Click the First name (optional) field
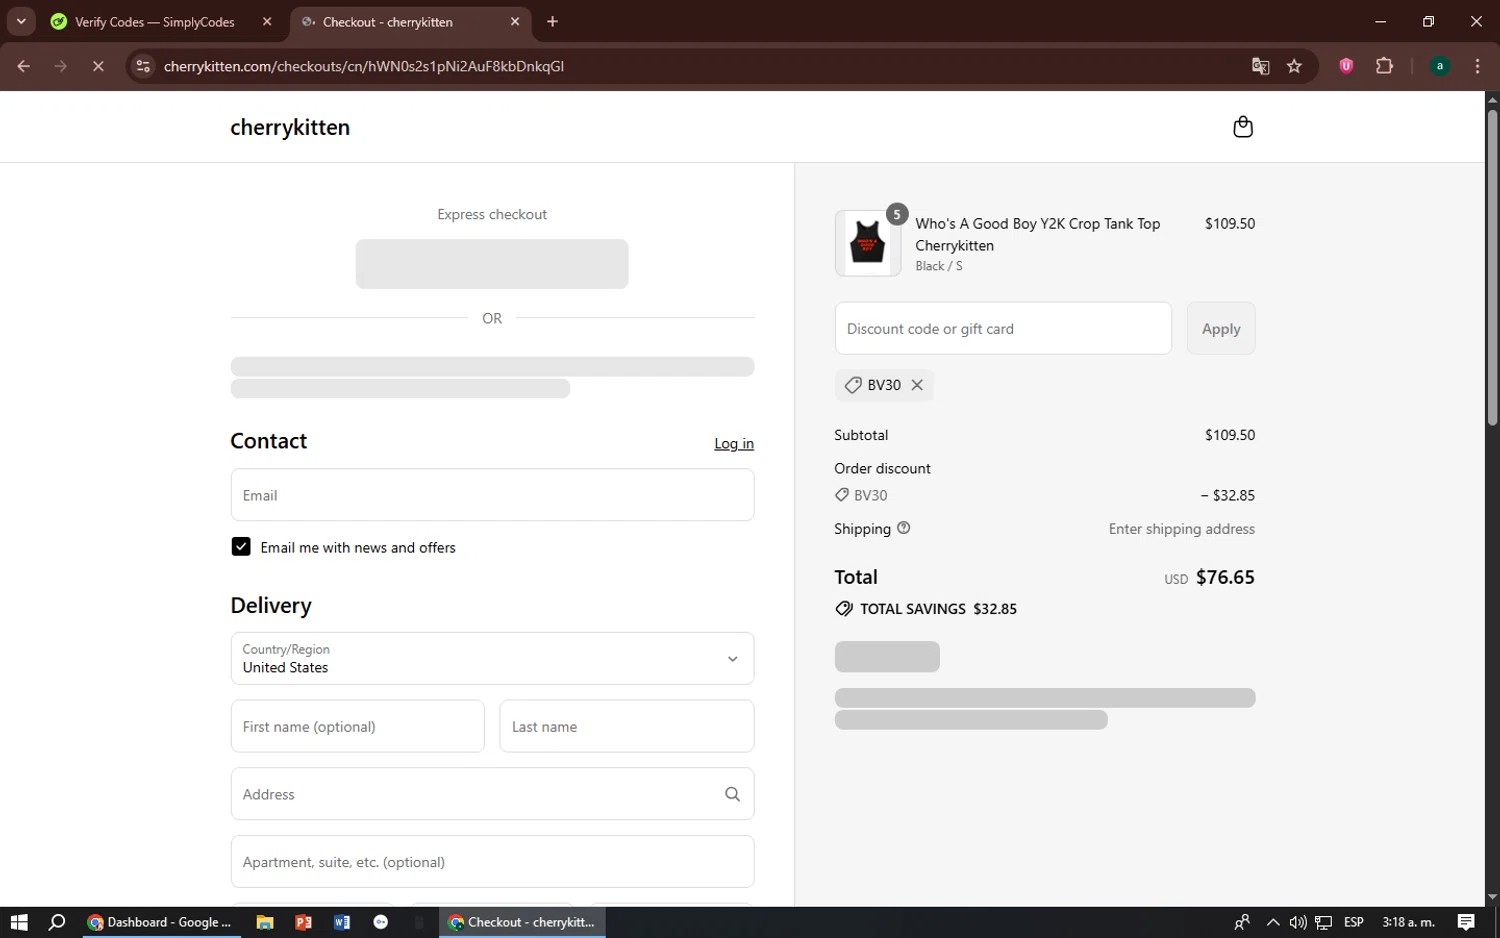The height and width of the screenshot is (938, 1500). click(357, 726)
